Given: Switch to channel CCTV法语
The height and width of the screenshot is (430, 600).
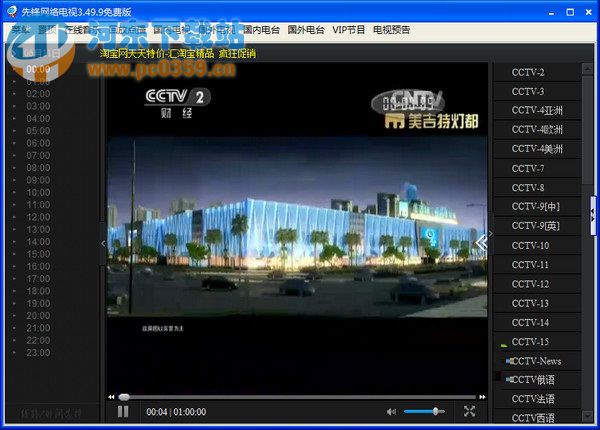Looking at the screenshot, I should 537,399.
